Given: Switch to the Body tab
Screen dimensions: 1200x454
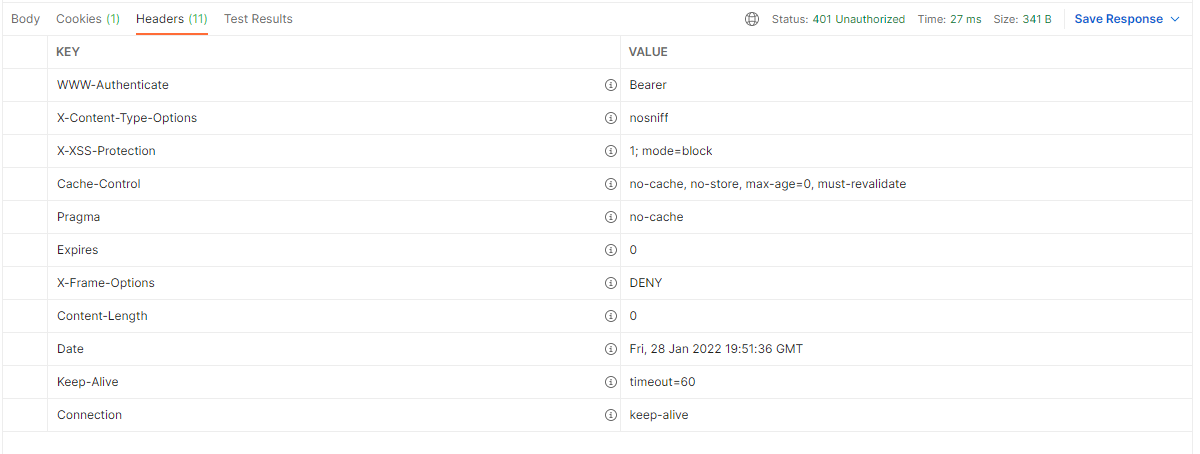Looking at the screenshot, I should point(25,19).
